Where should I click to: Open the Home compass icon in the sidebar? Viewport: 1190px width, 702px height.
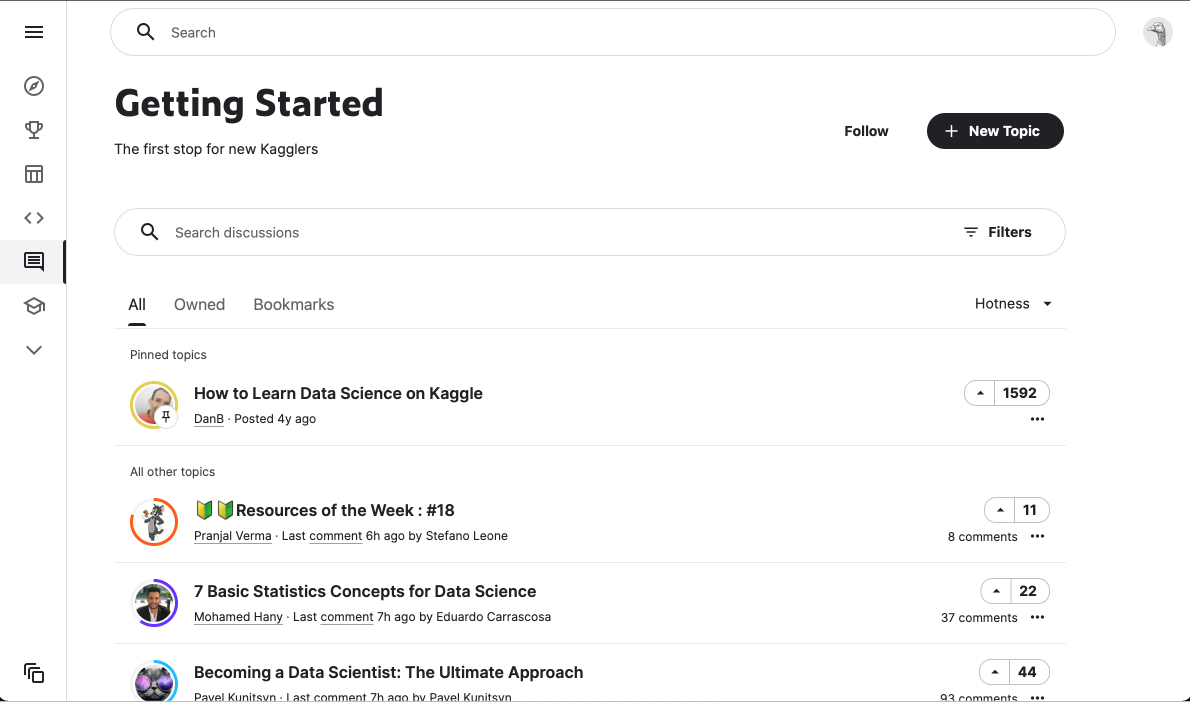click(x=33, y=86)
